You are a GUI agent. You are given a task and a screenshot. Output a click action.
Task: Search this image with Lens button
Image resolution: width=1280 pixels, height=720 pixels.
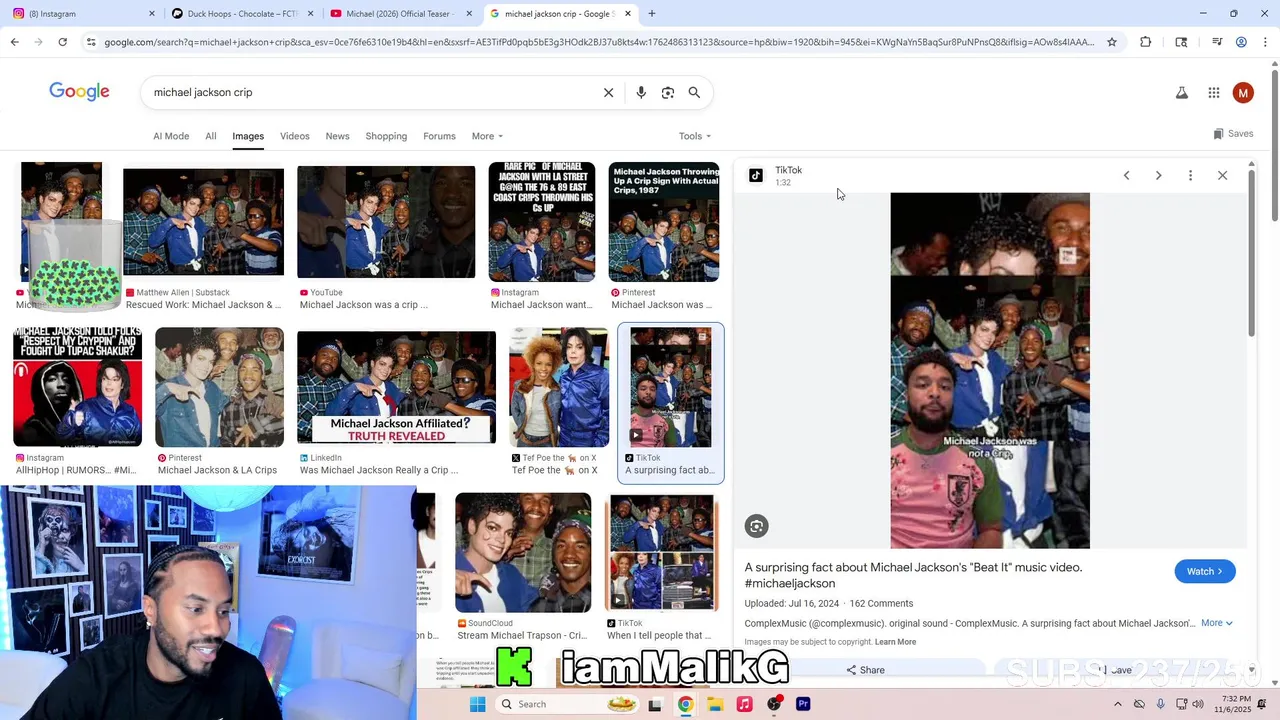coord(756,526)
